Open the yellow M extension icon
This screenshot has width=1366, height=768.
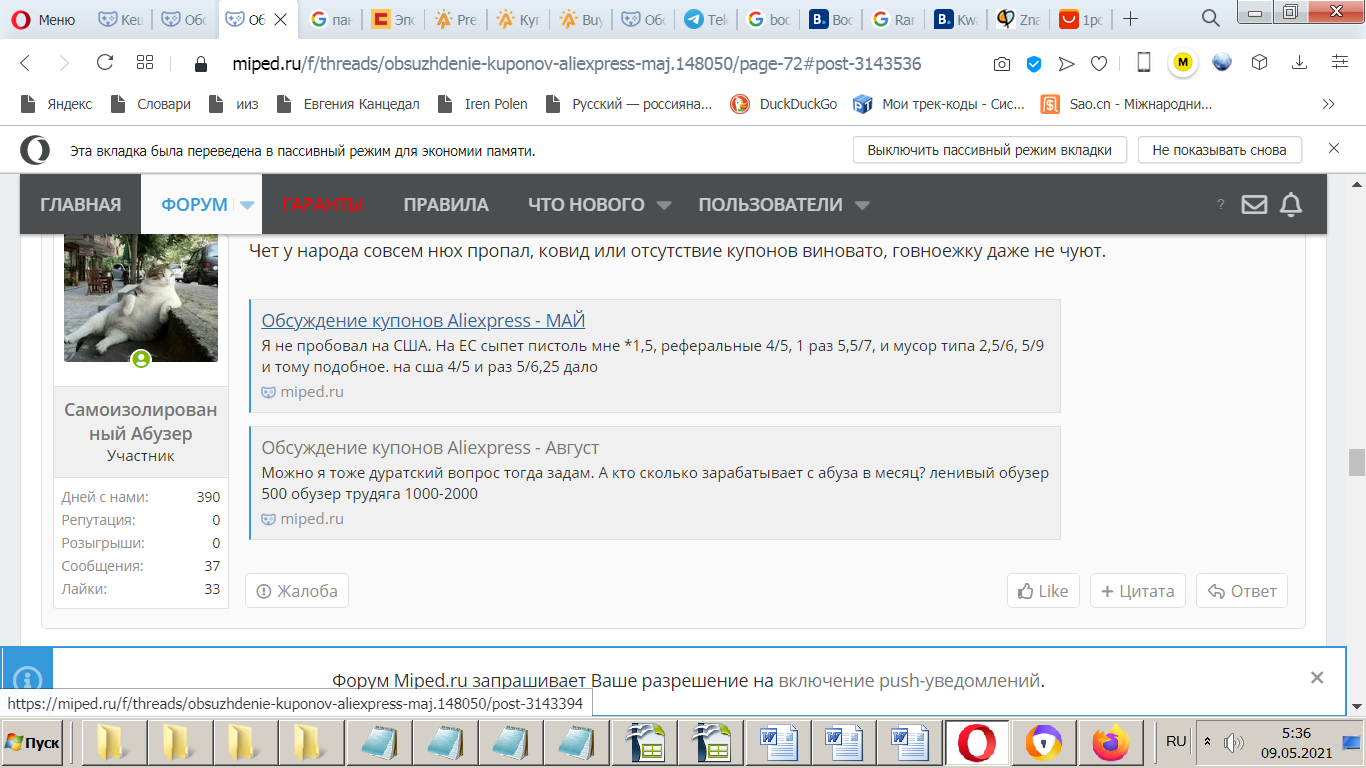[1183, 63]
